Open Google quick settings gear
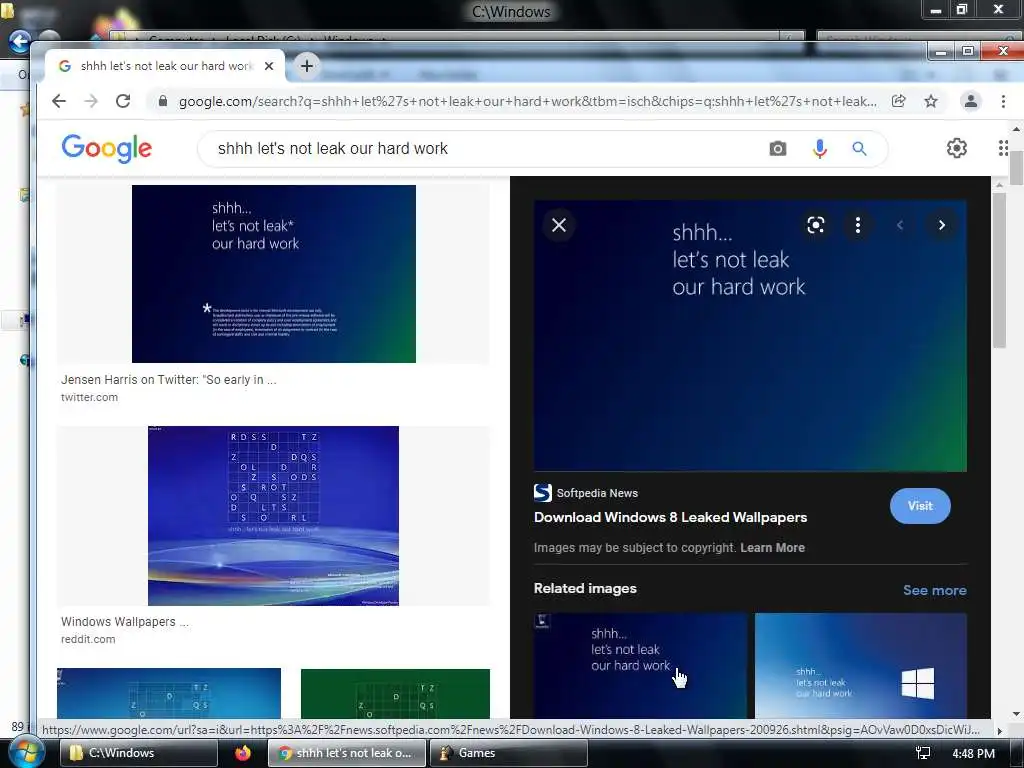The height and width of the screenshot is (768, 1024). [957, 148]
